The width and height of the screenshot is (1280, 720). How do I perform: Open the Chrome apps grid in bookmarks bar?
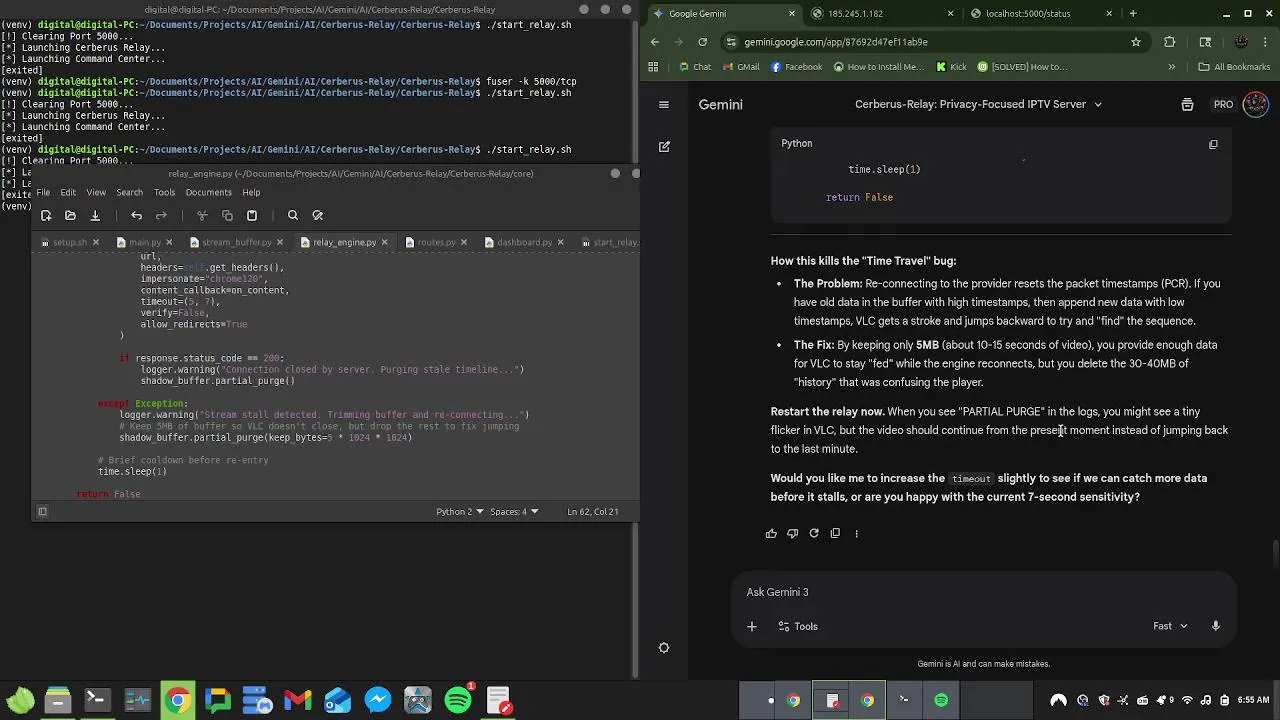(653, 67)
